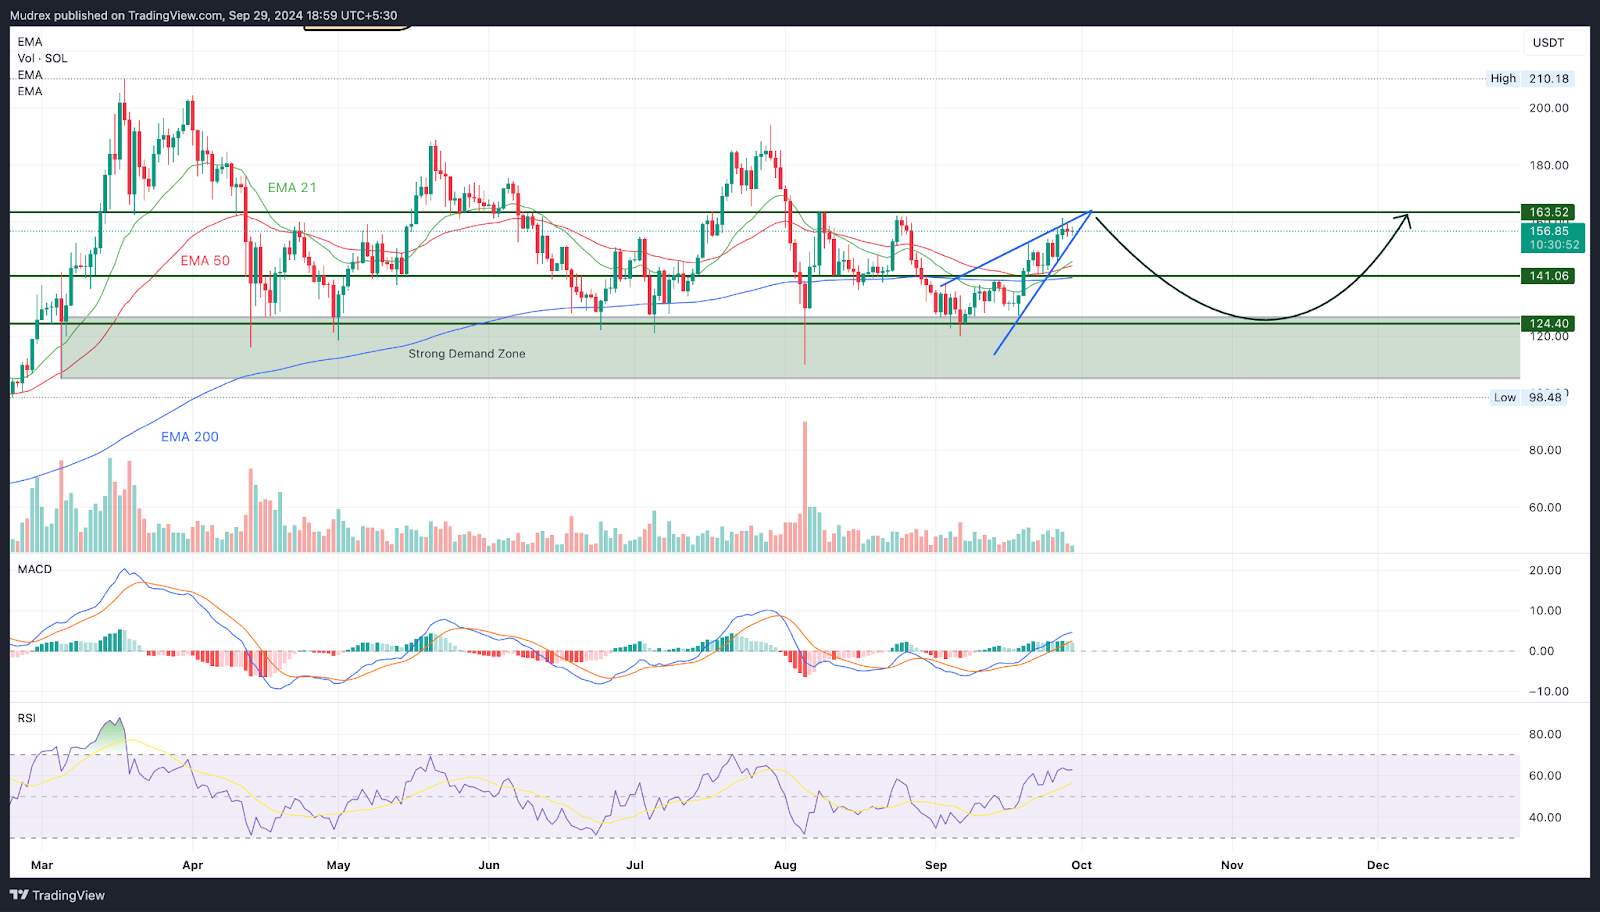Image resolution: width=1600 pixels, height=912 pixels.
Task: Click the 124.40 support price label
Action: (1548, 323)
